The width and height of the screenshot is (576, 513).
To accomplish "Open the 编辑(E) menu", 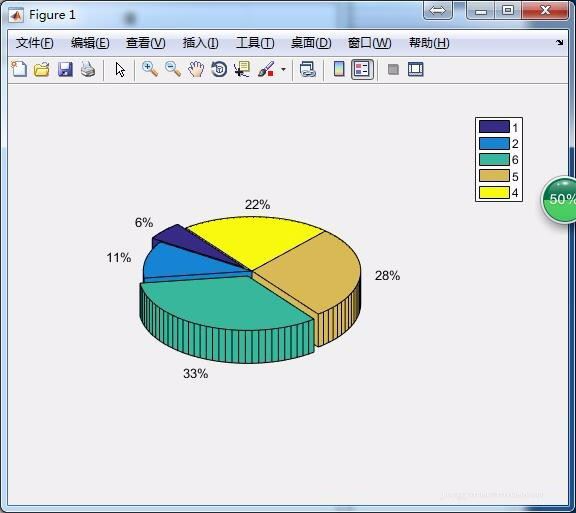I will 90,43.
